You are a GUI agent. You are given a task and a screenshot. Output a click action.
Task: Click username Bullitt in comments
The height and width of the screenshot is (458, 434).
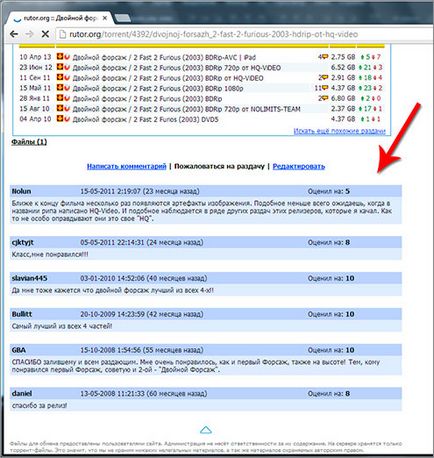[22, 314]
